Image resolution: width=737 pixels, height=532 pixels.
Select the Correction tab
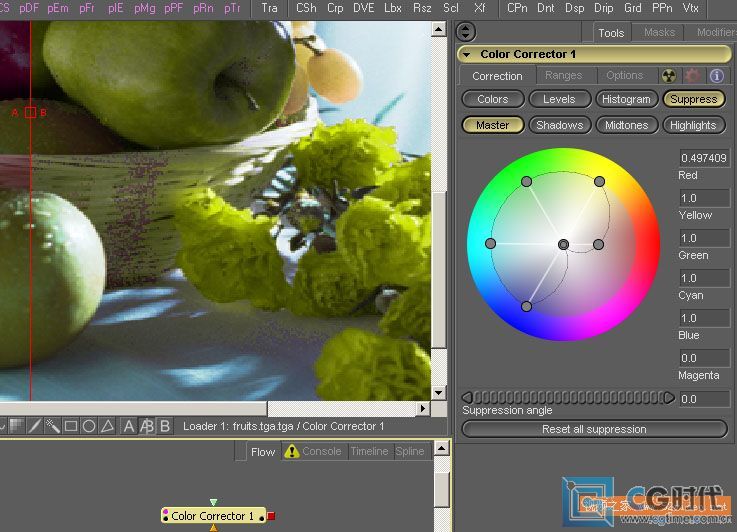pos(497,76)
